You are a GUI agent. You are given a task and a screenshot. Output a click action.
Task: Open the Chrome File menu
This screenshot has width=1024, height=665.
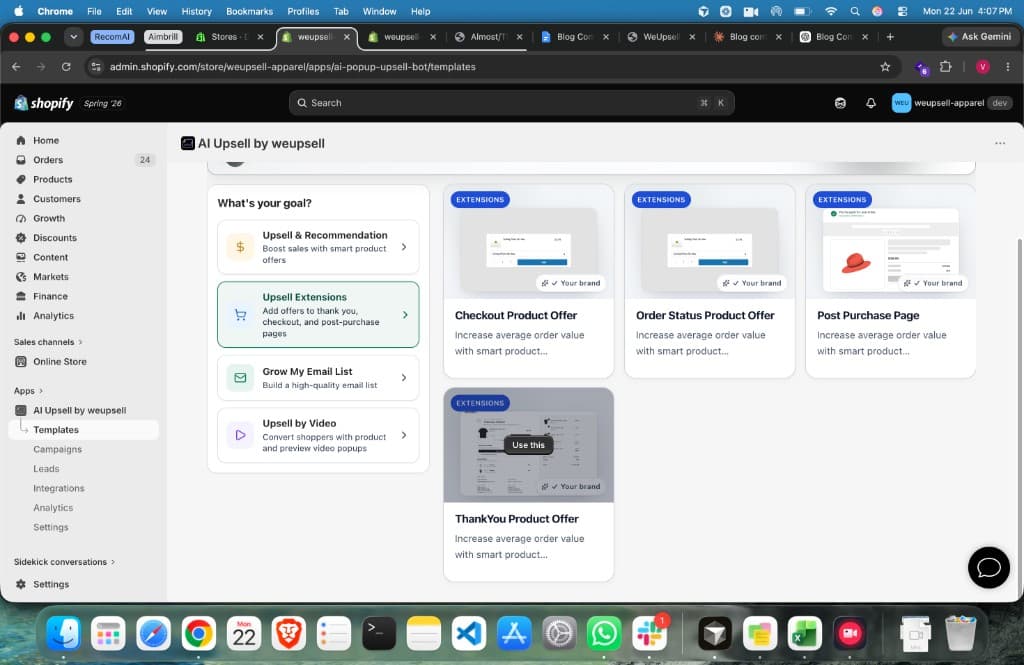(94, 11)
